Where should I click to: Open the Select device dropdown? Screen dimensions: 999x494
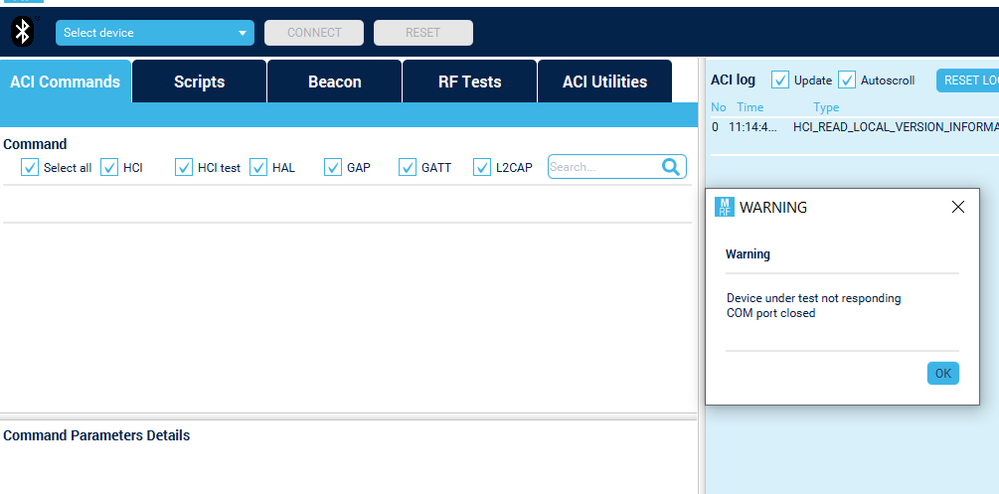(x=155, y=33)
